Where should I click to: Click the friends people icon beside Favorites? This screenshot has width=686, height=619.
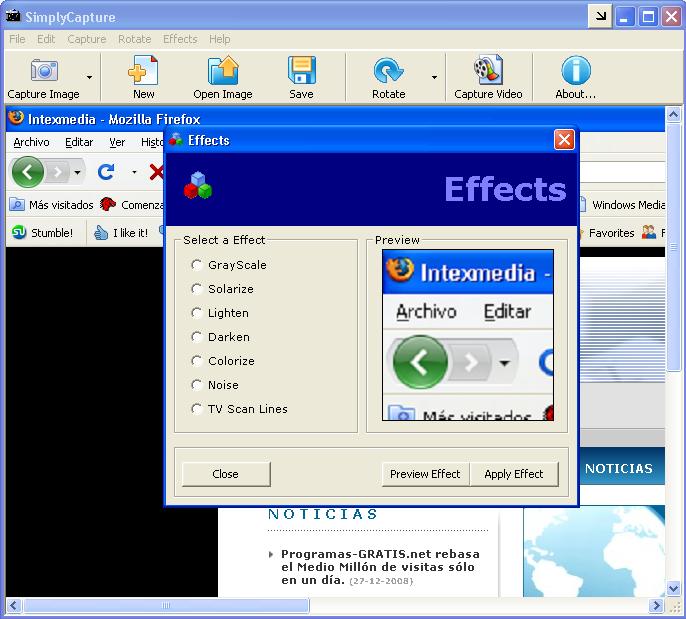point(649,232)
